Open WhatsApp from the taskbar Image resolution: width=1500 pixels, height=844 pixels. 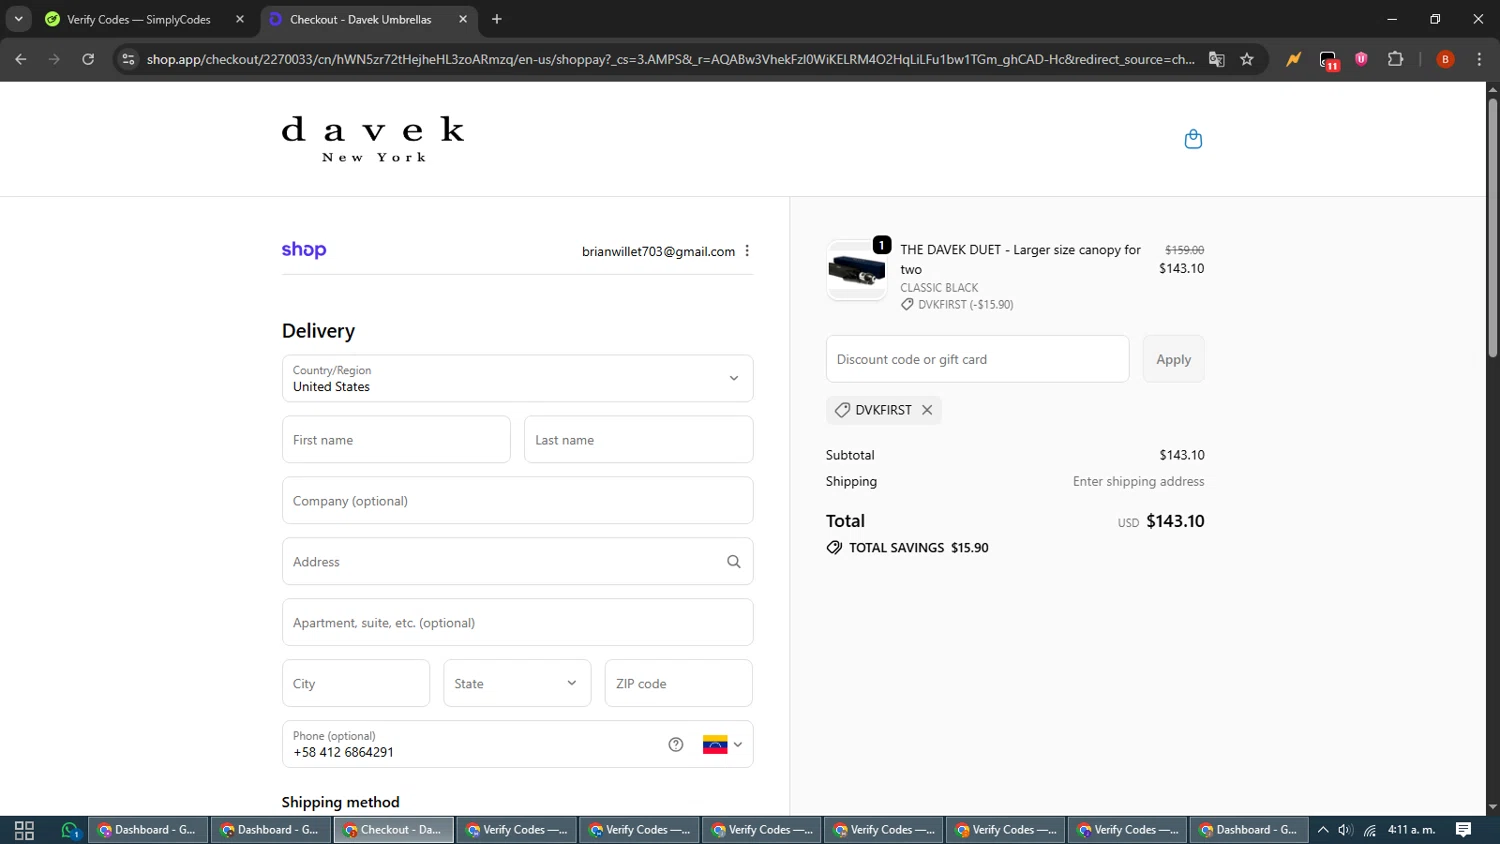click(x=70, y=830)
